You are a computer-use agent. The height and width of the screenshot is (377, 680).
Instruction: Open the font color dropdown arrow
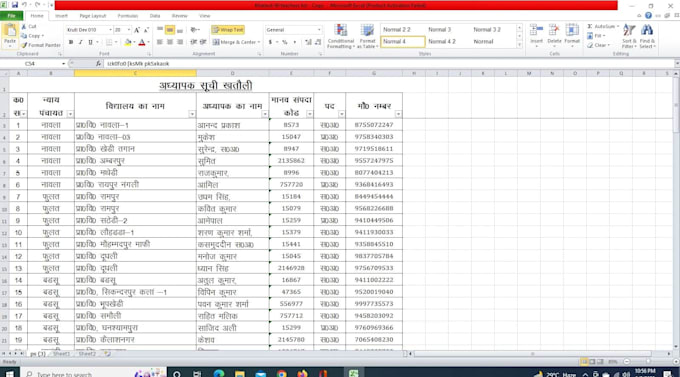(x=148, y=42)
